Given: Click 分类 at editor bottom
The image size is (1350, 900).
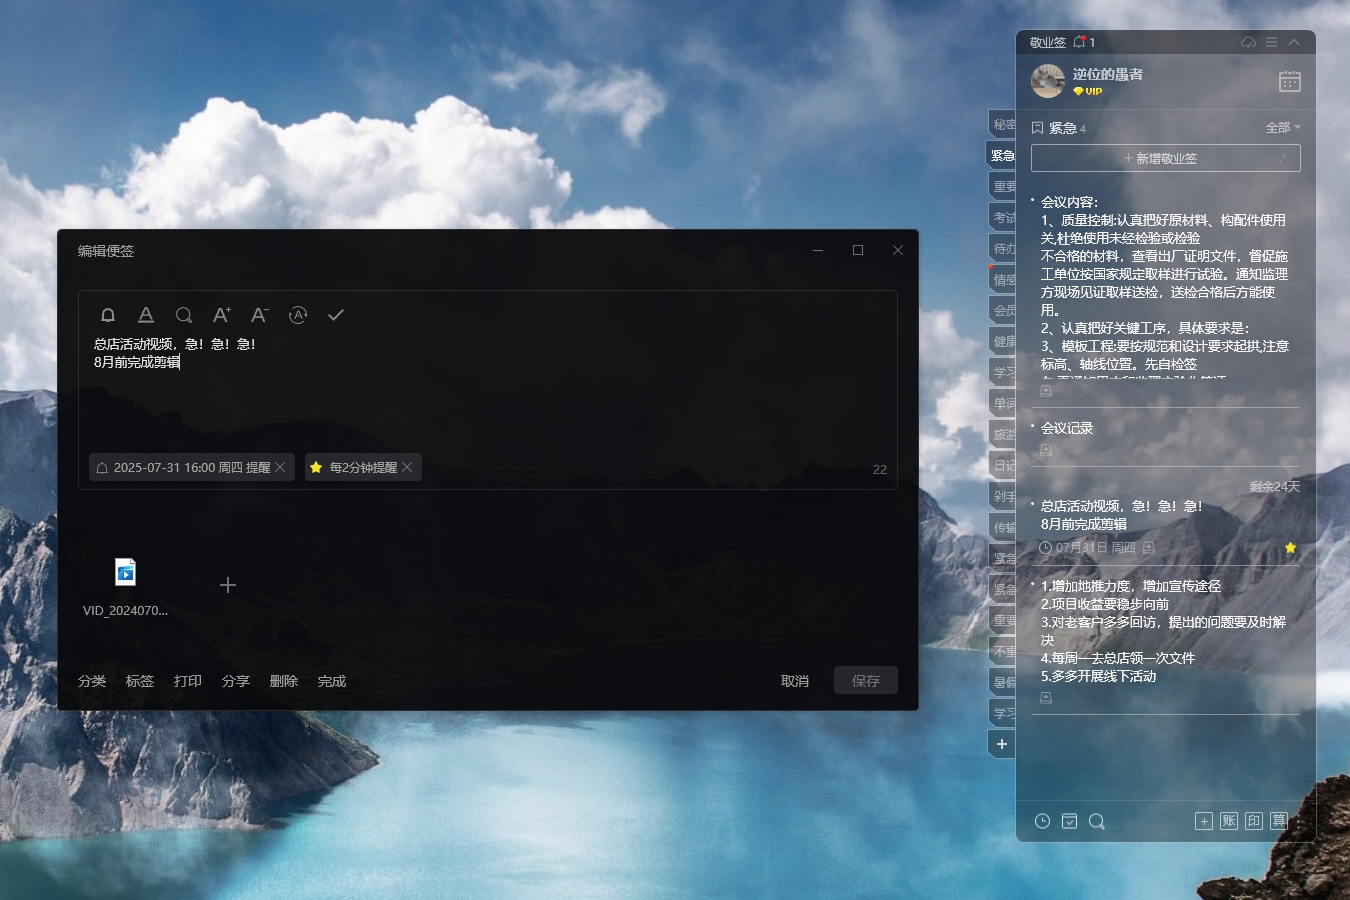Looking at the screenshot, I should point(92,681).
